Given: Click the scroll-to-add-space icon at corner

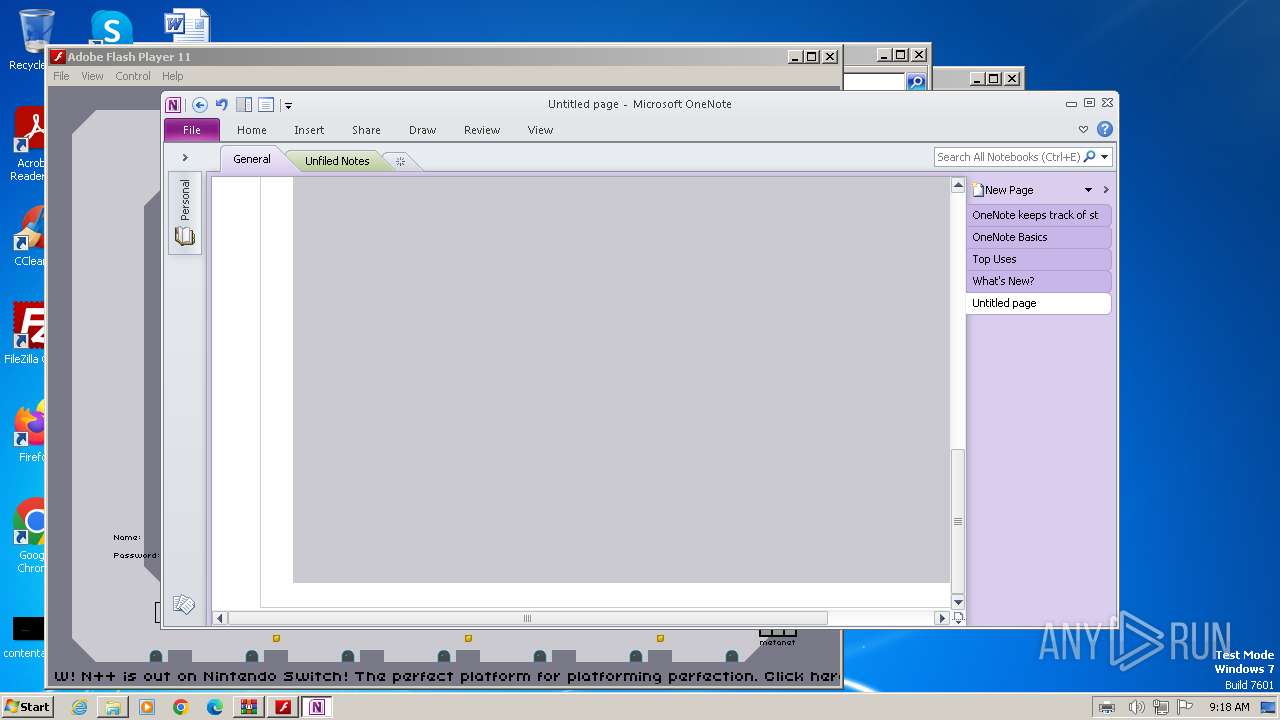Looking at the screenshot, I should (x=958, y=618).
